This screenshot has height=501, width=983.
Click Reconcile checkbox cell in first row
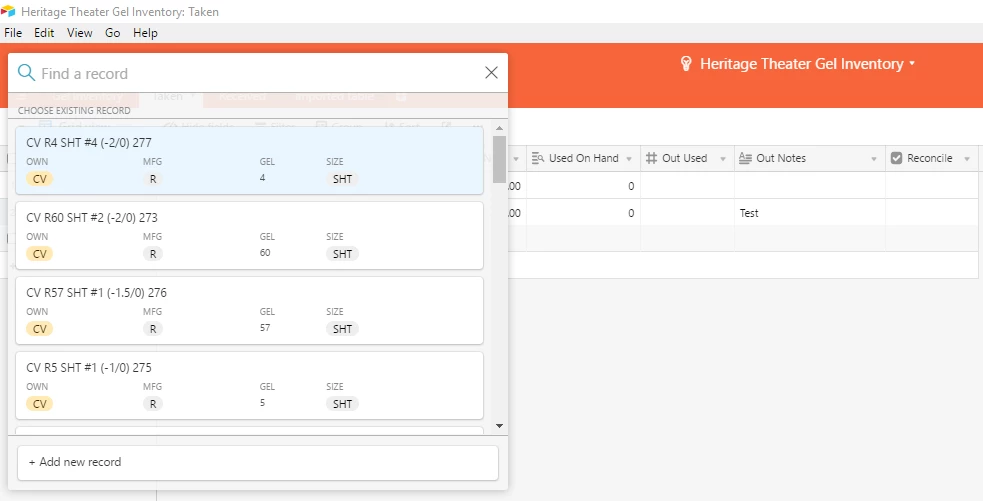932,186
